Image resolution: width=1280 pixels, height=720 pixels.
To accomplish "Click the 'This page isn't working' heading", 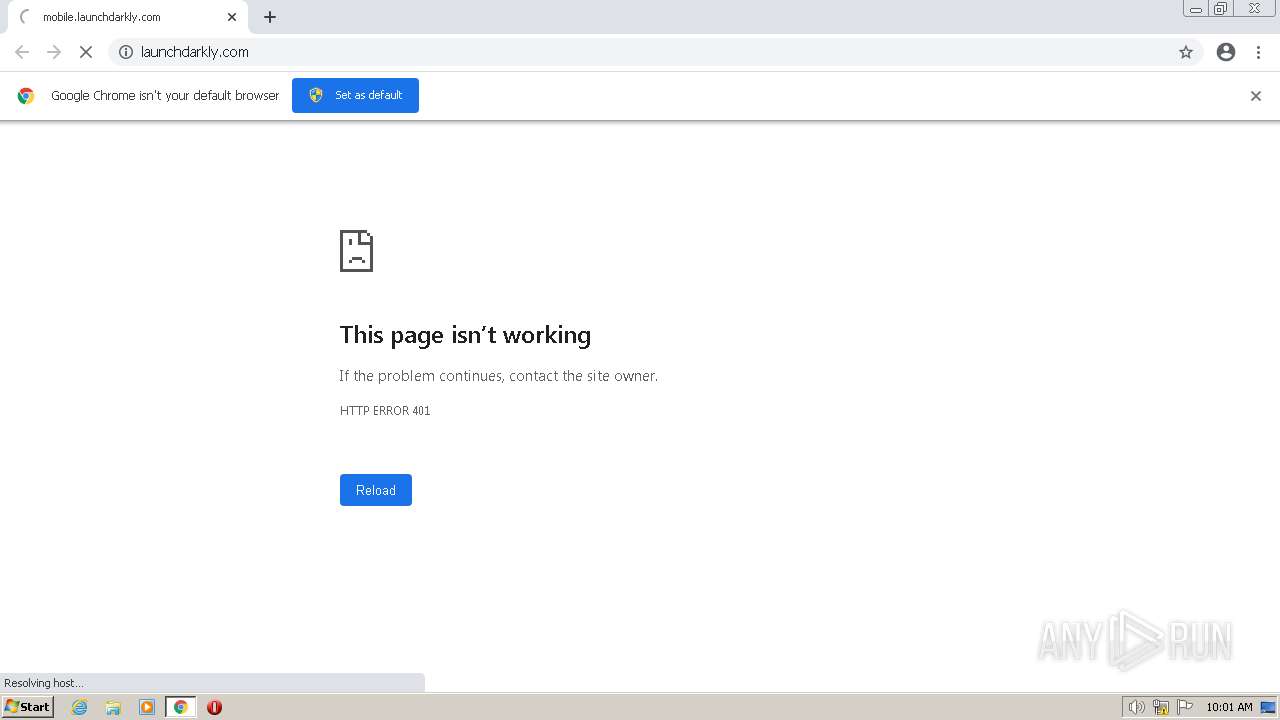I will tap(465, 335).
